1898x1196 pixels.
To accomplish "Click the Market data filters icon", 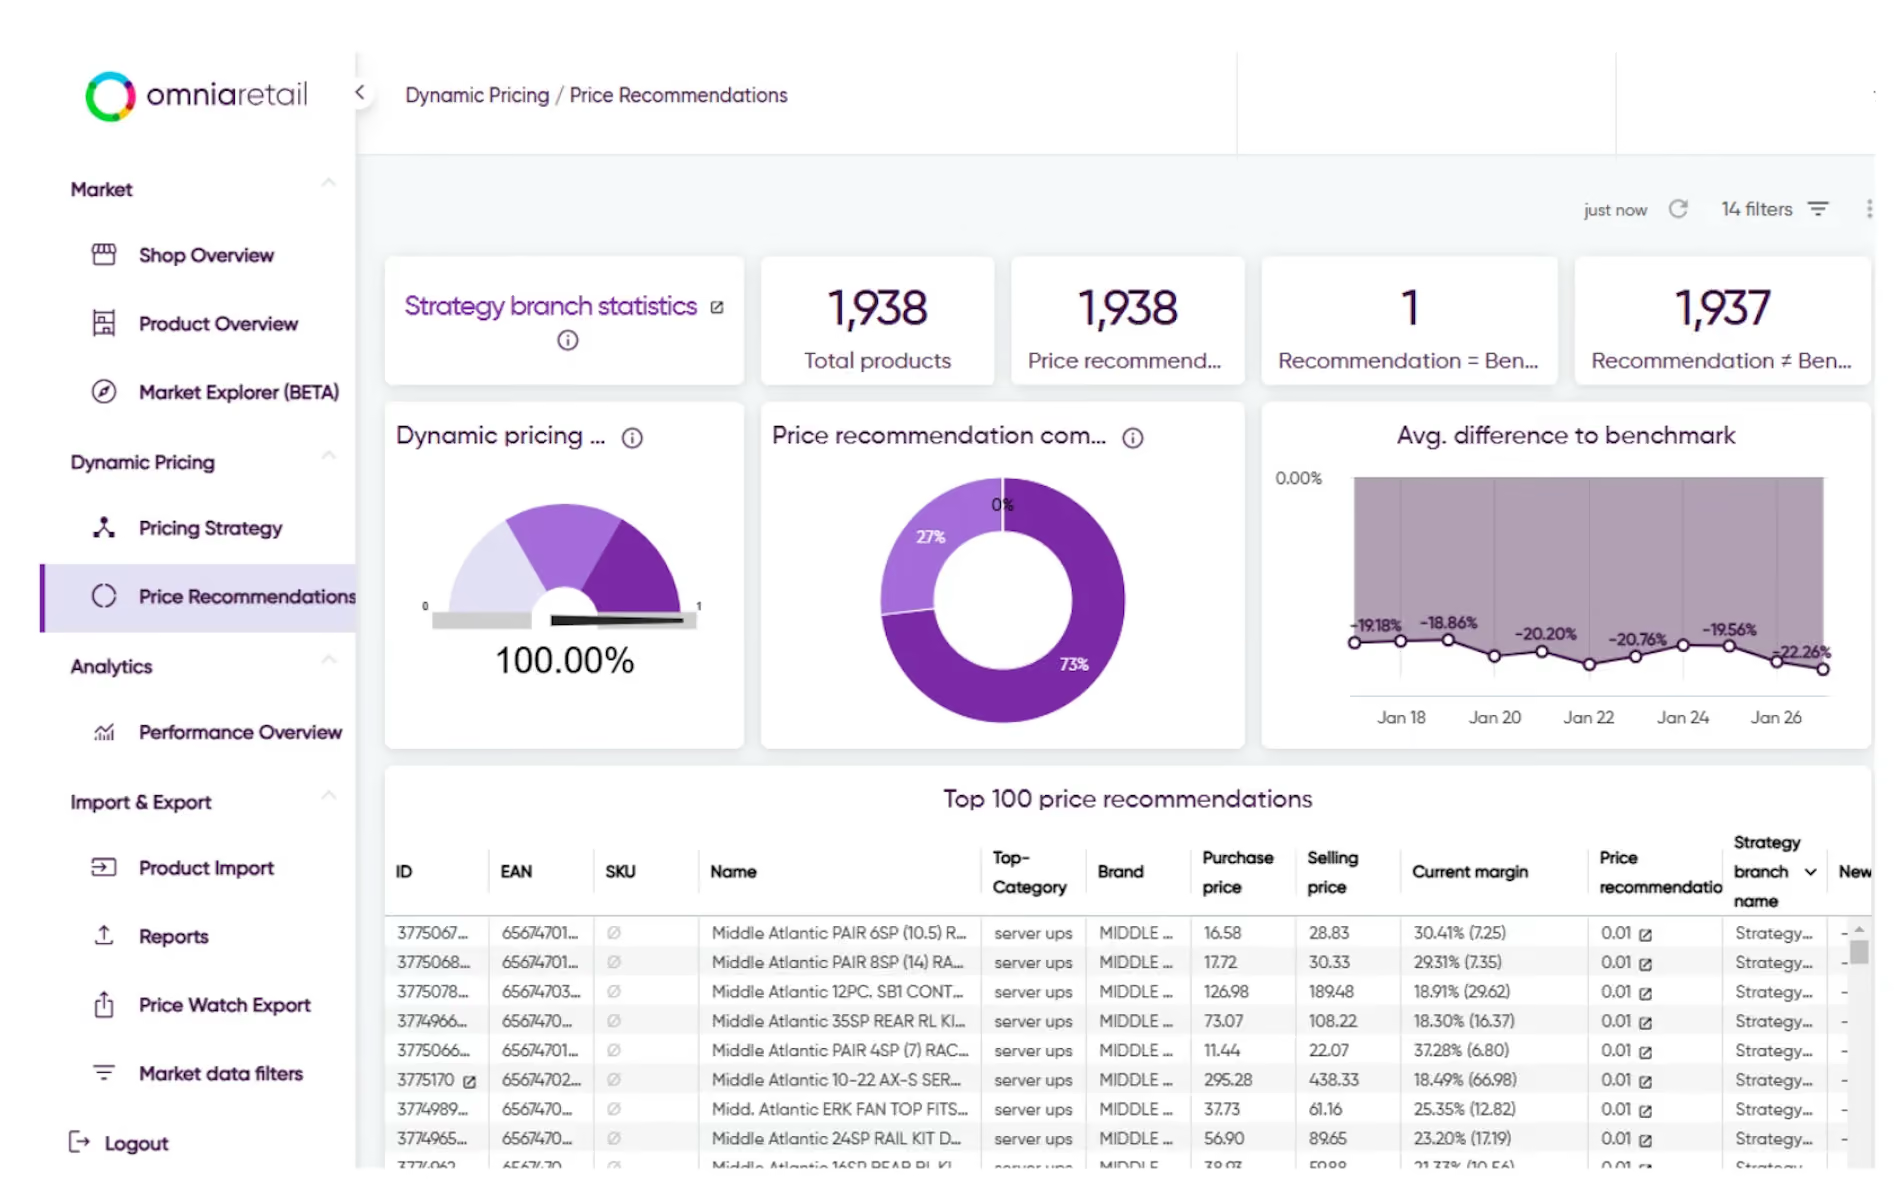I will coord(104,1072).
